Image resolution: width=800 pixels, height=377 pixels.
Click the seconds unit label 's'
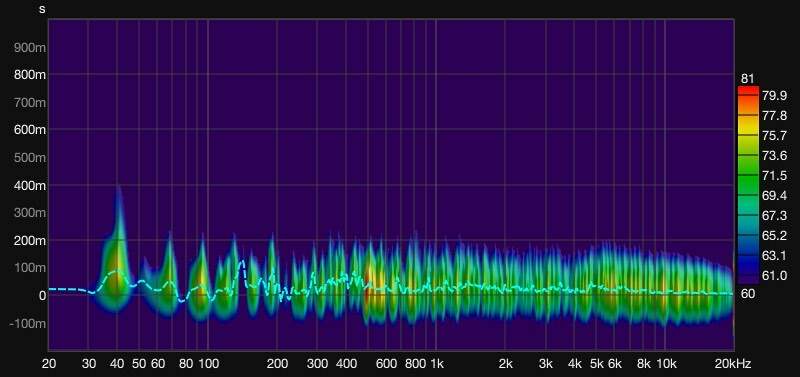(x=42, y=9)
